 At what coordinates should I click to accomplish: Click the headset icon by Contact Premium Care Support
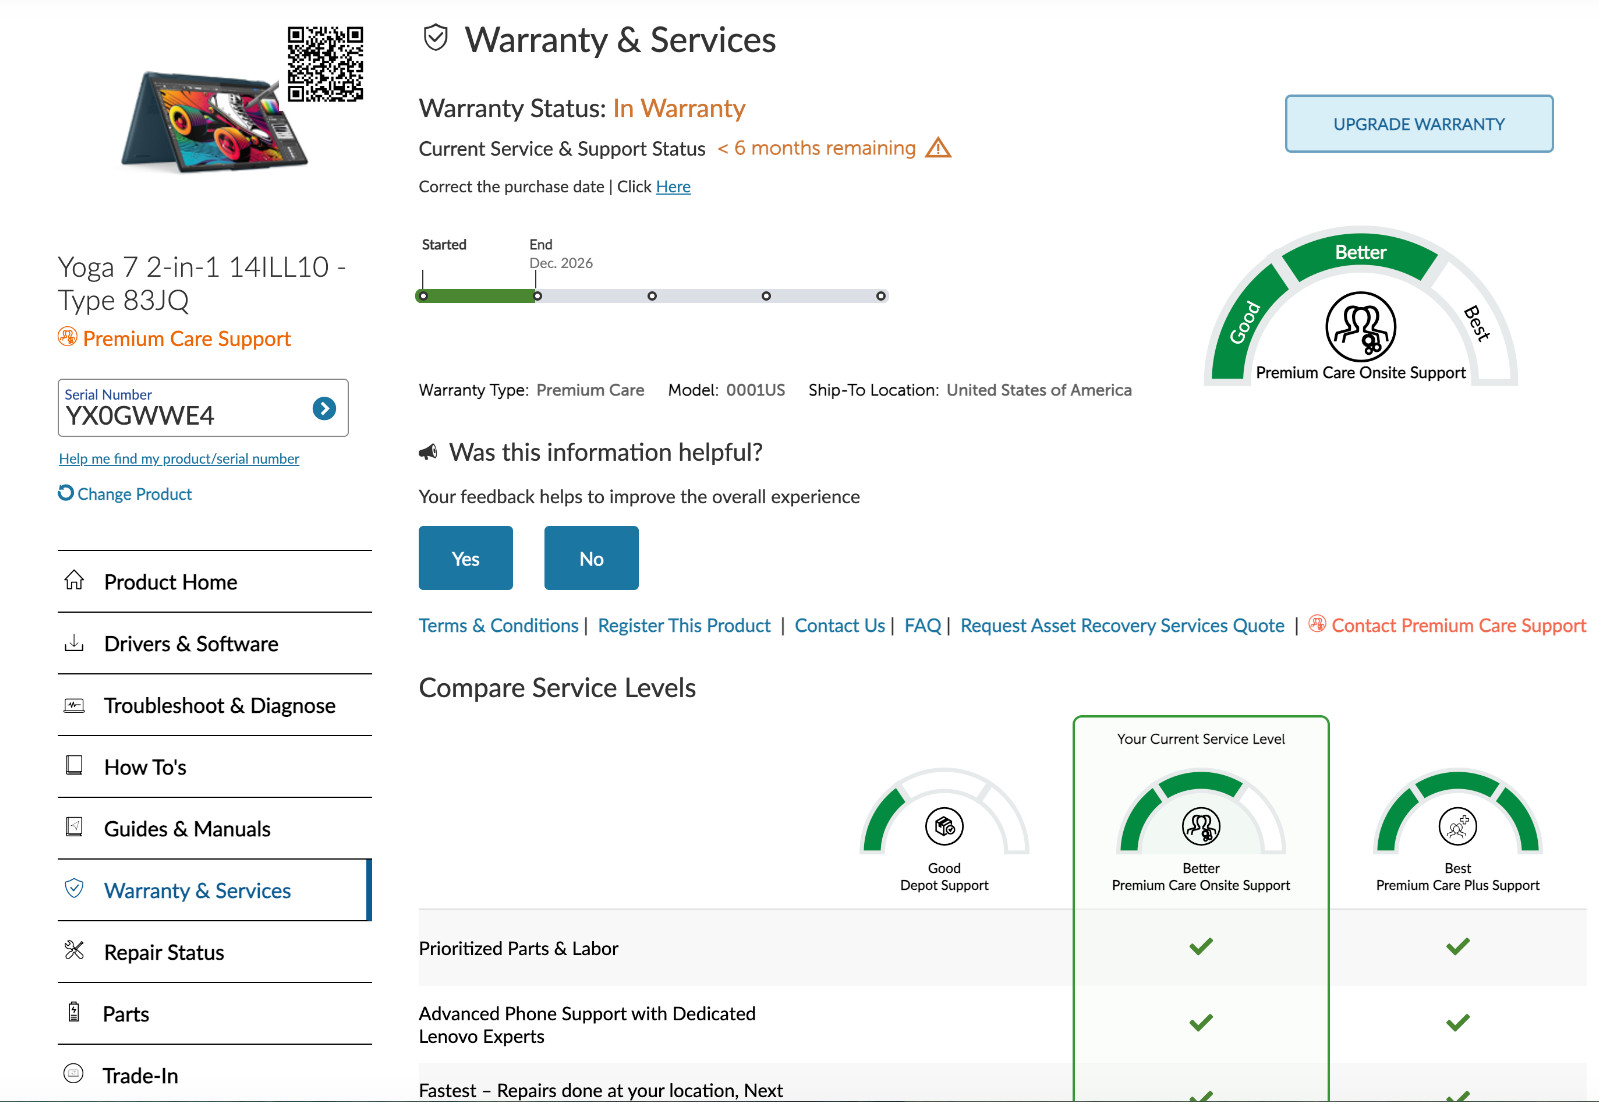pos(1317,624)
